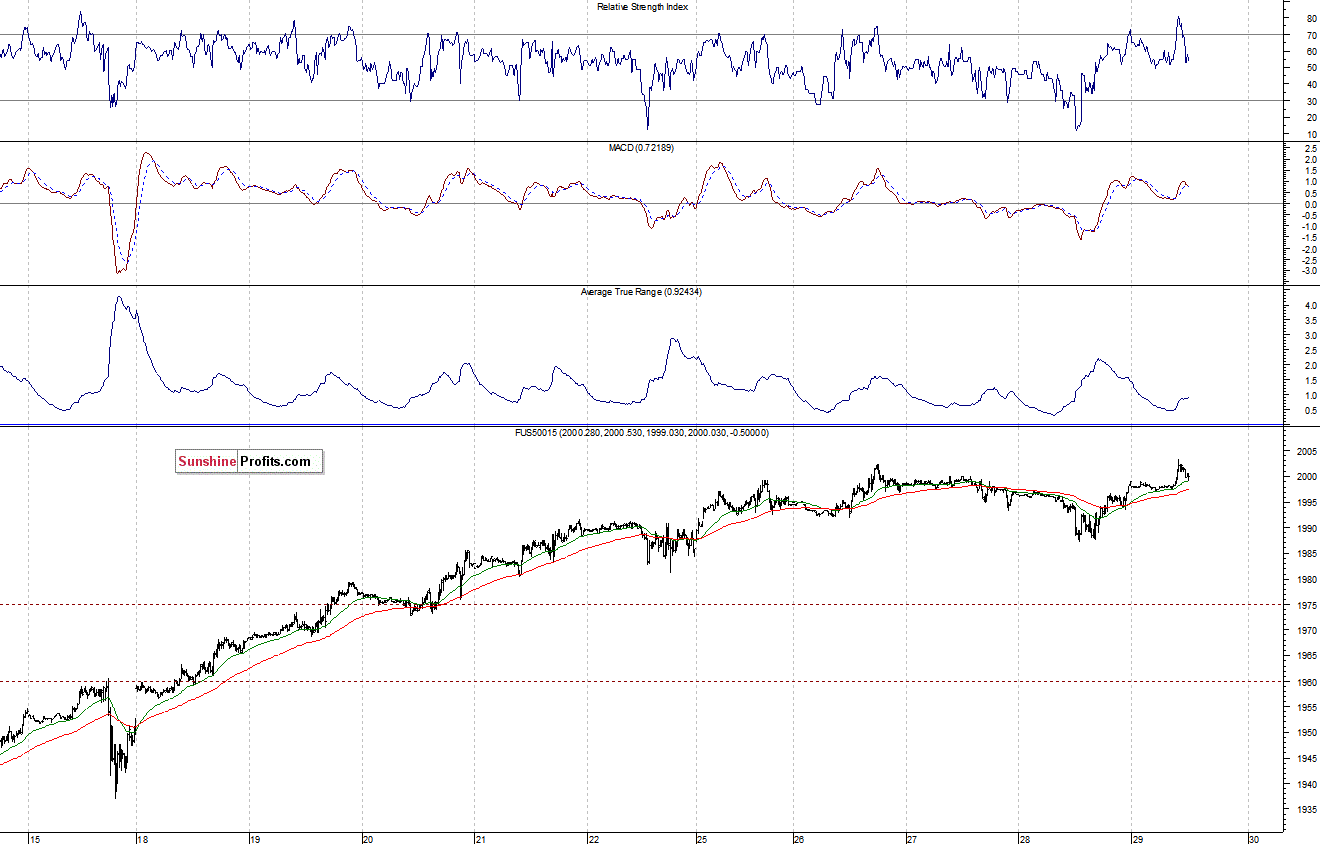Select date label 26 on the time axis
The height and width of the screenshot is (844, 1320).
pyautogui.click(x=798, y=838)
